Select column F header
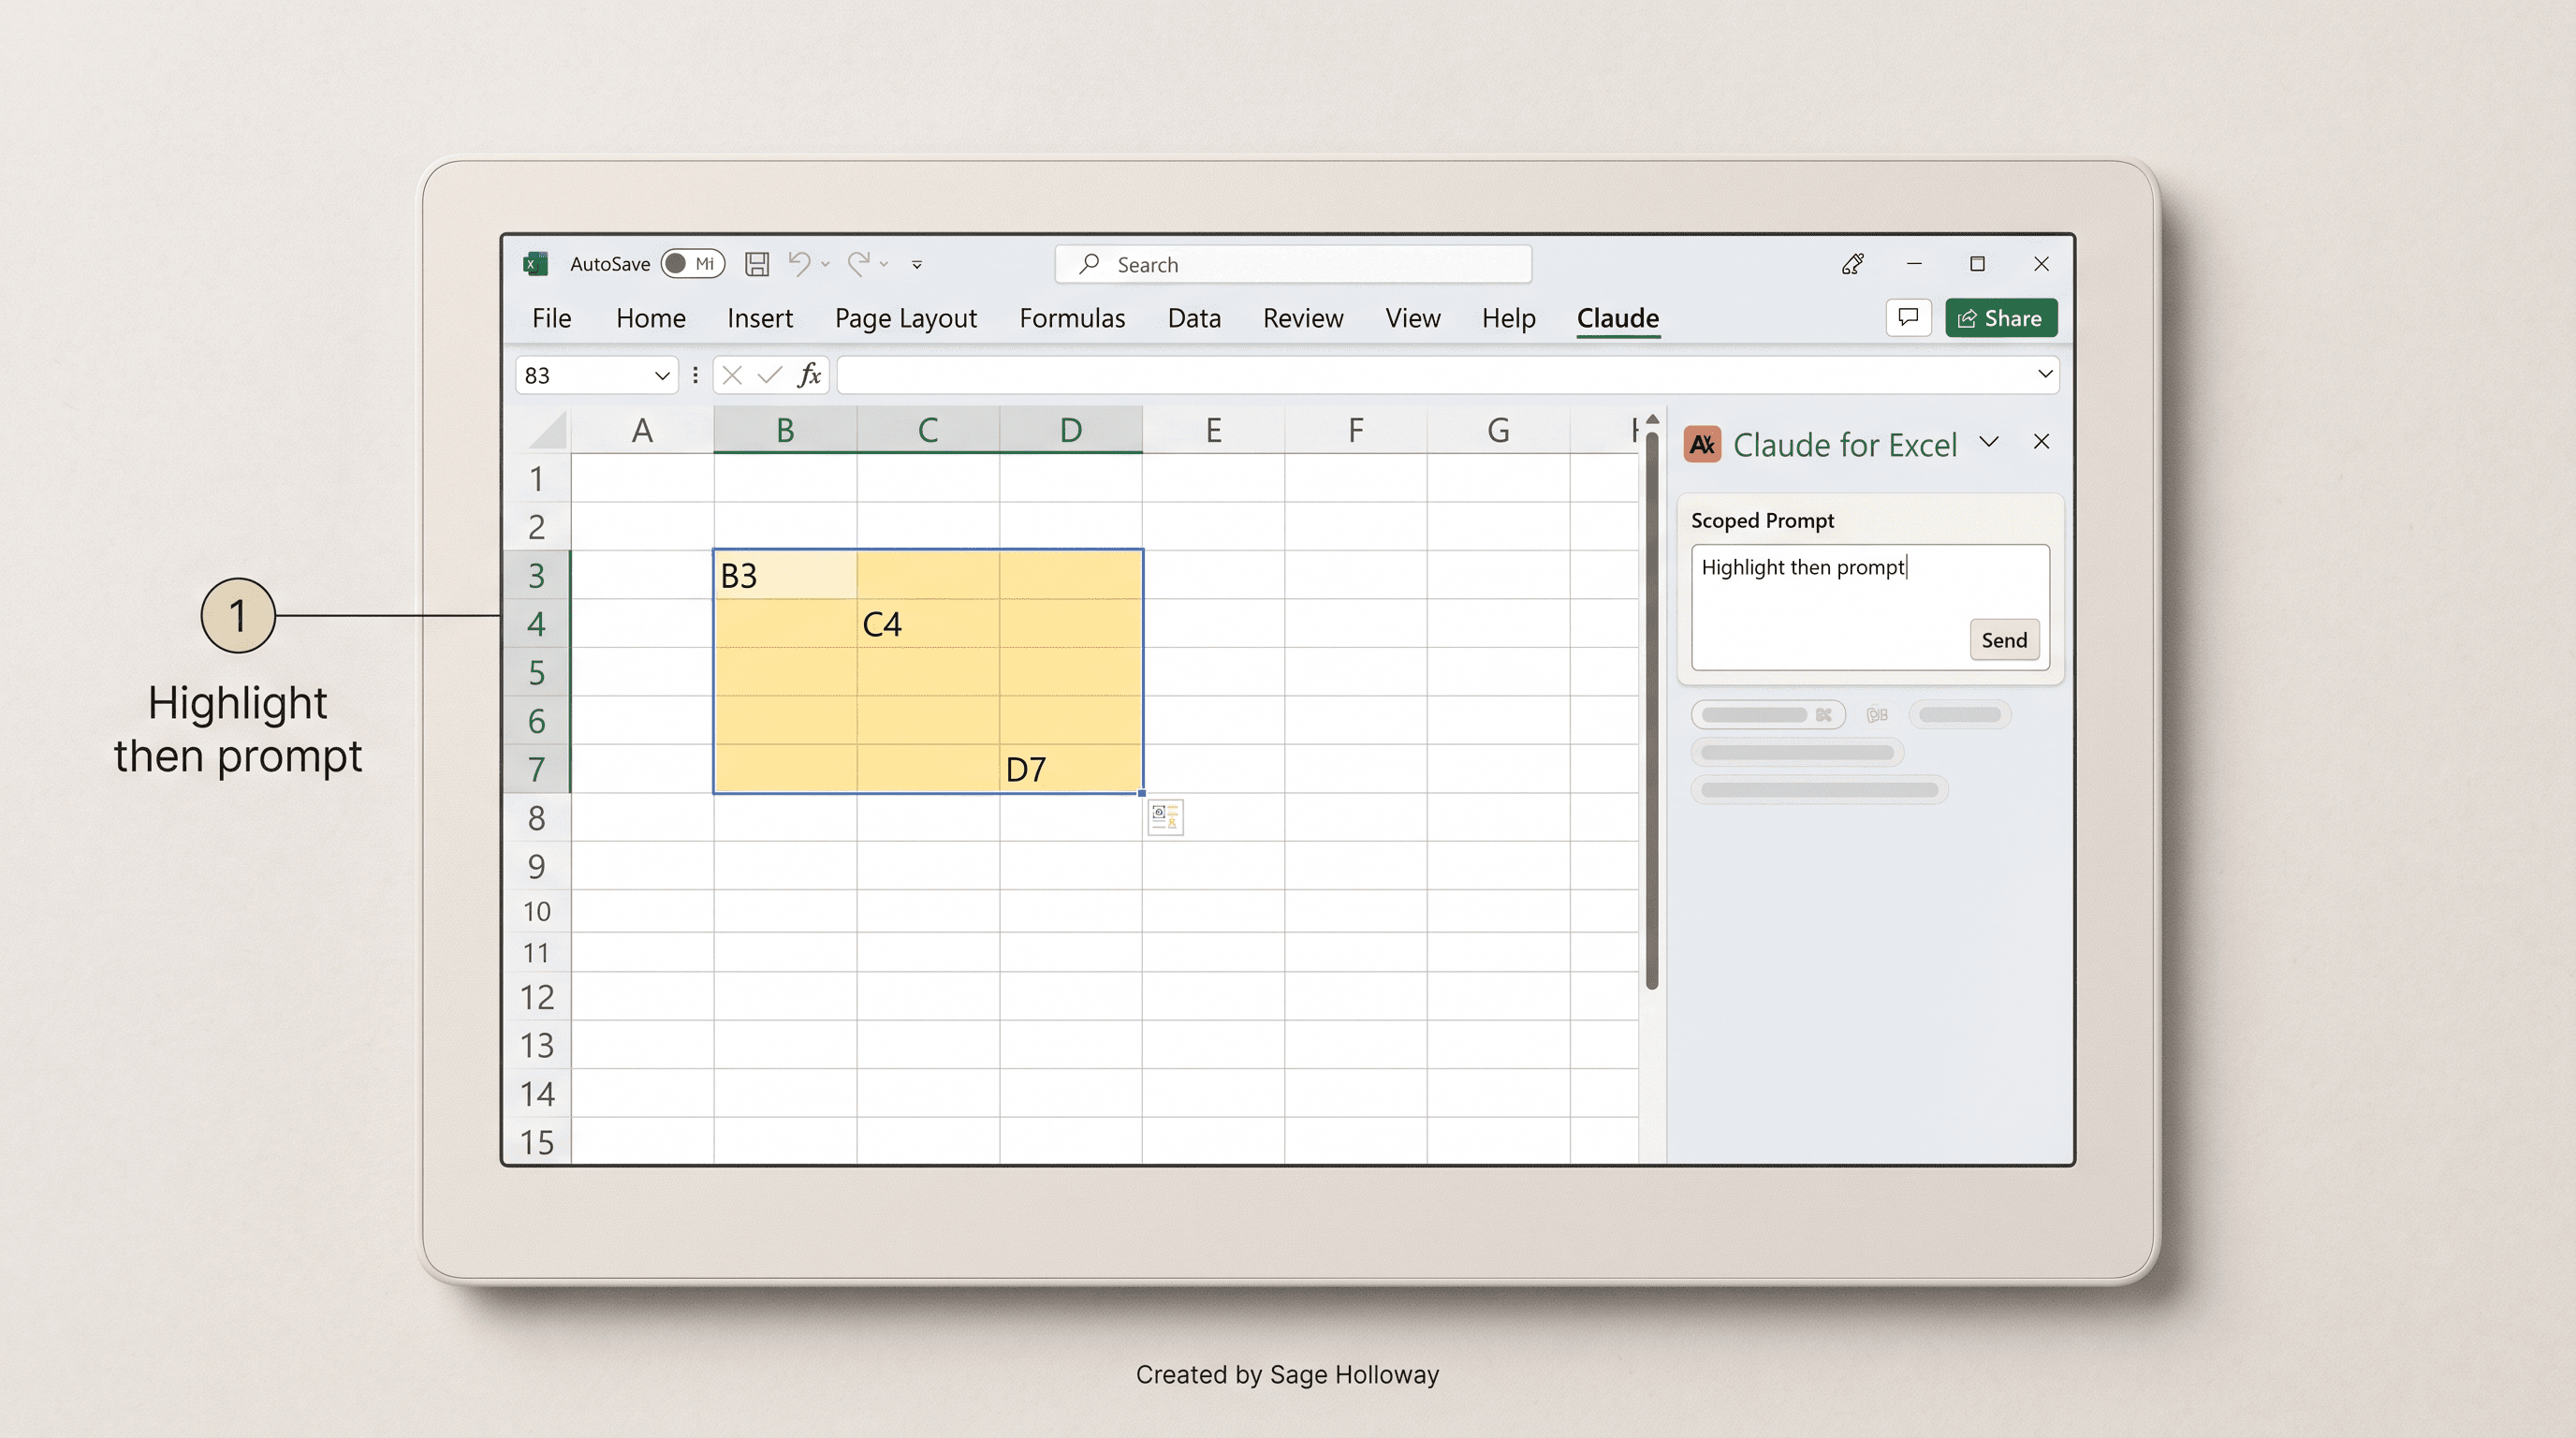Image resolution: width=2576 pixels, height=1438 pixels. coord(1355,430)
